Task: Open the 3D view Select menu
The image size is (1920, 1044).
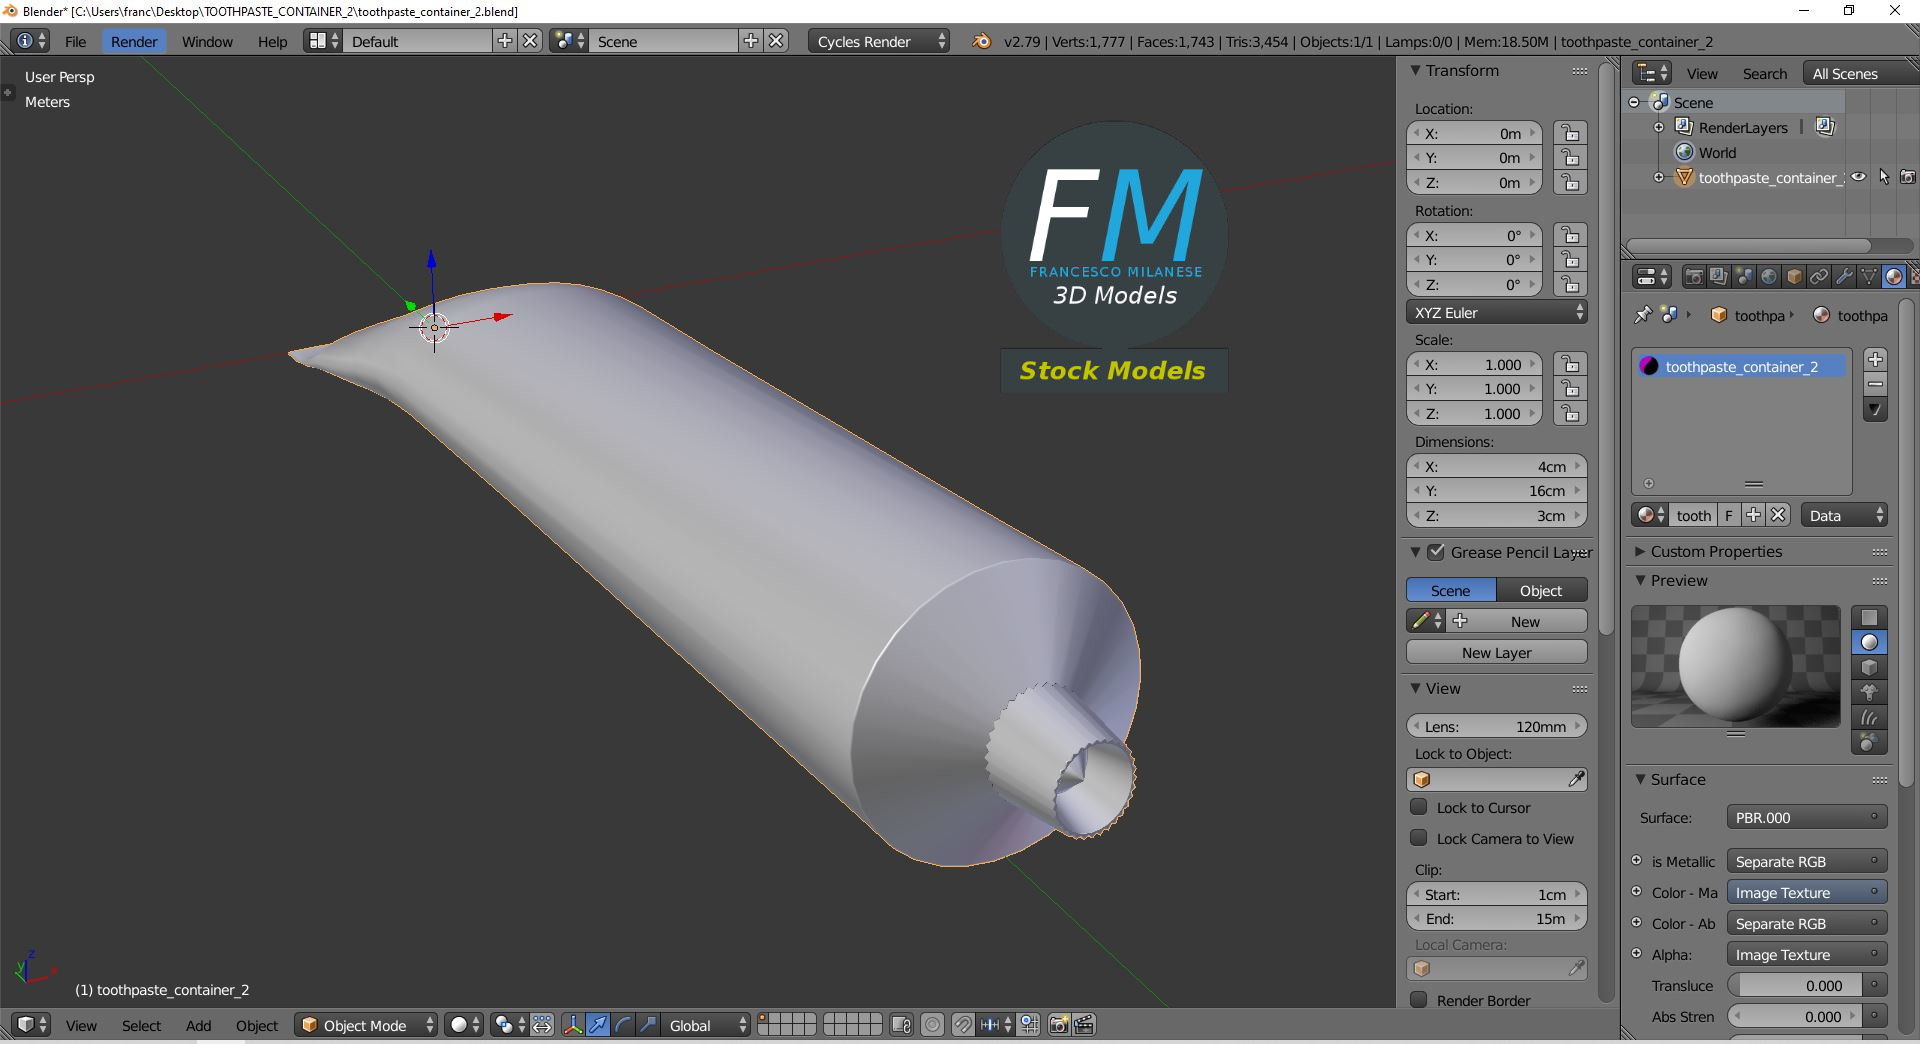Action: [x=141, y=1025]
